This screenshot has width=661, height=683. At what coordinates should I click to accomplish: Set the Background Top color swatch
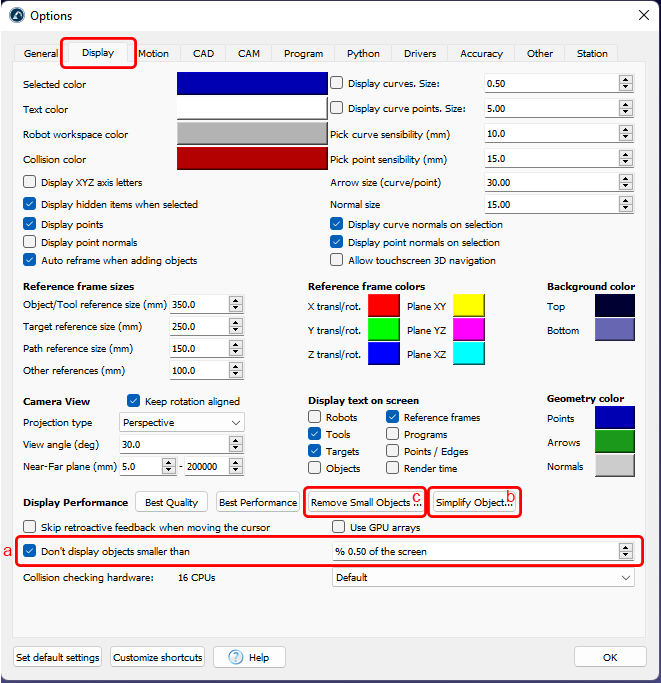click(614, 306)
